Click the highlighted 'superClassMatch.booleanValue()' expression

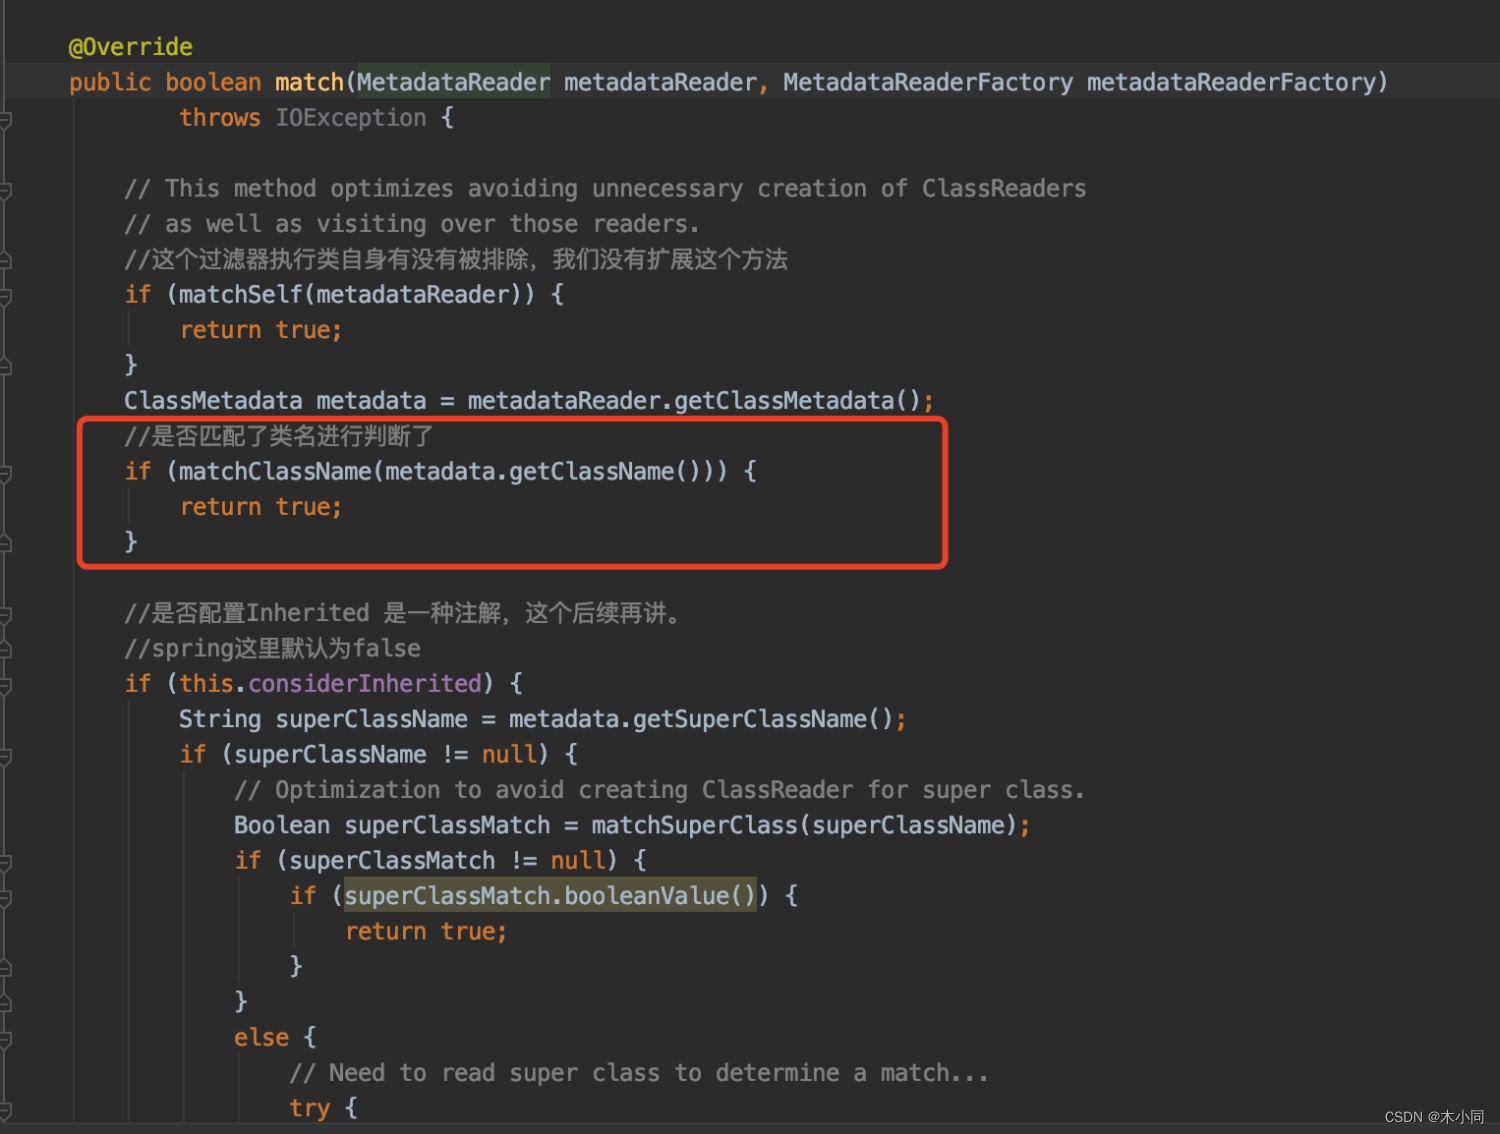550,896
